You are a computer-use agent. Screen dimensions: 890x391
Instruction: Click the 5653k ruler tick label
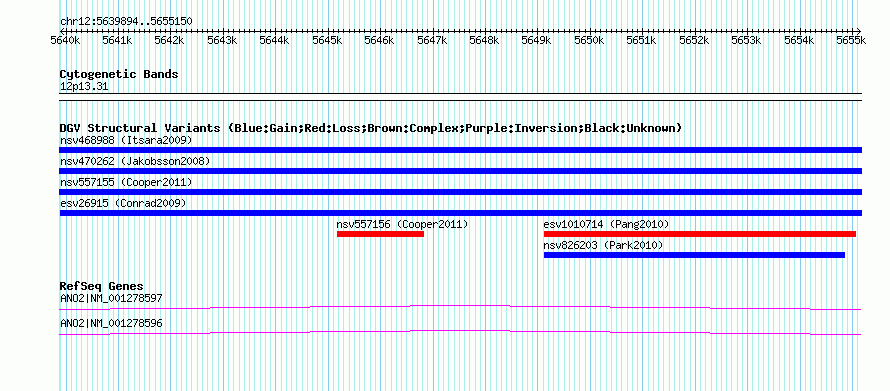click(747, 40)
